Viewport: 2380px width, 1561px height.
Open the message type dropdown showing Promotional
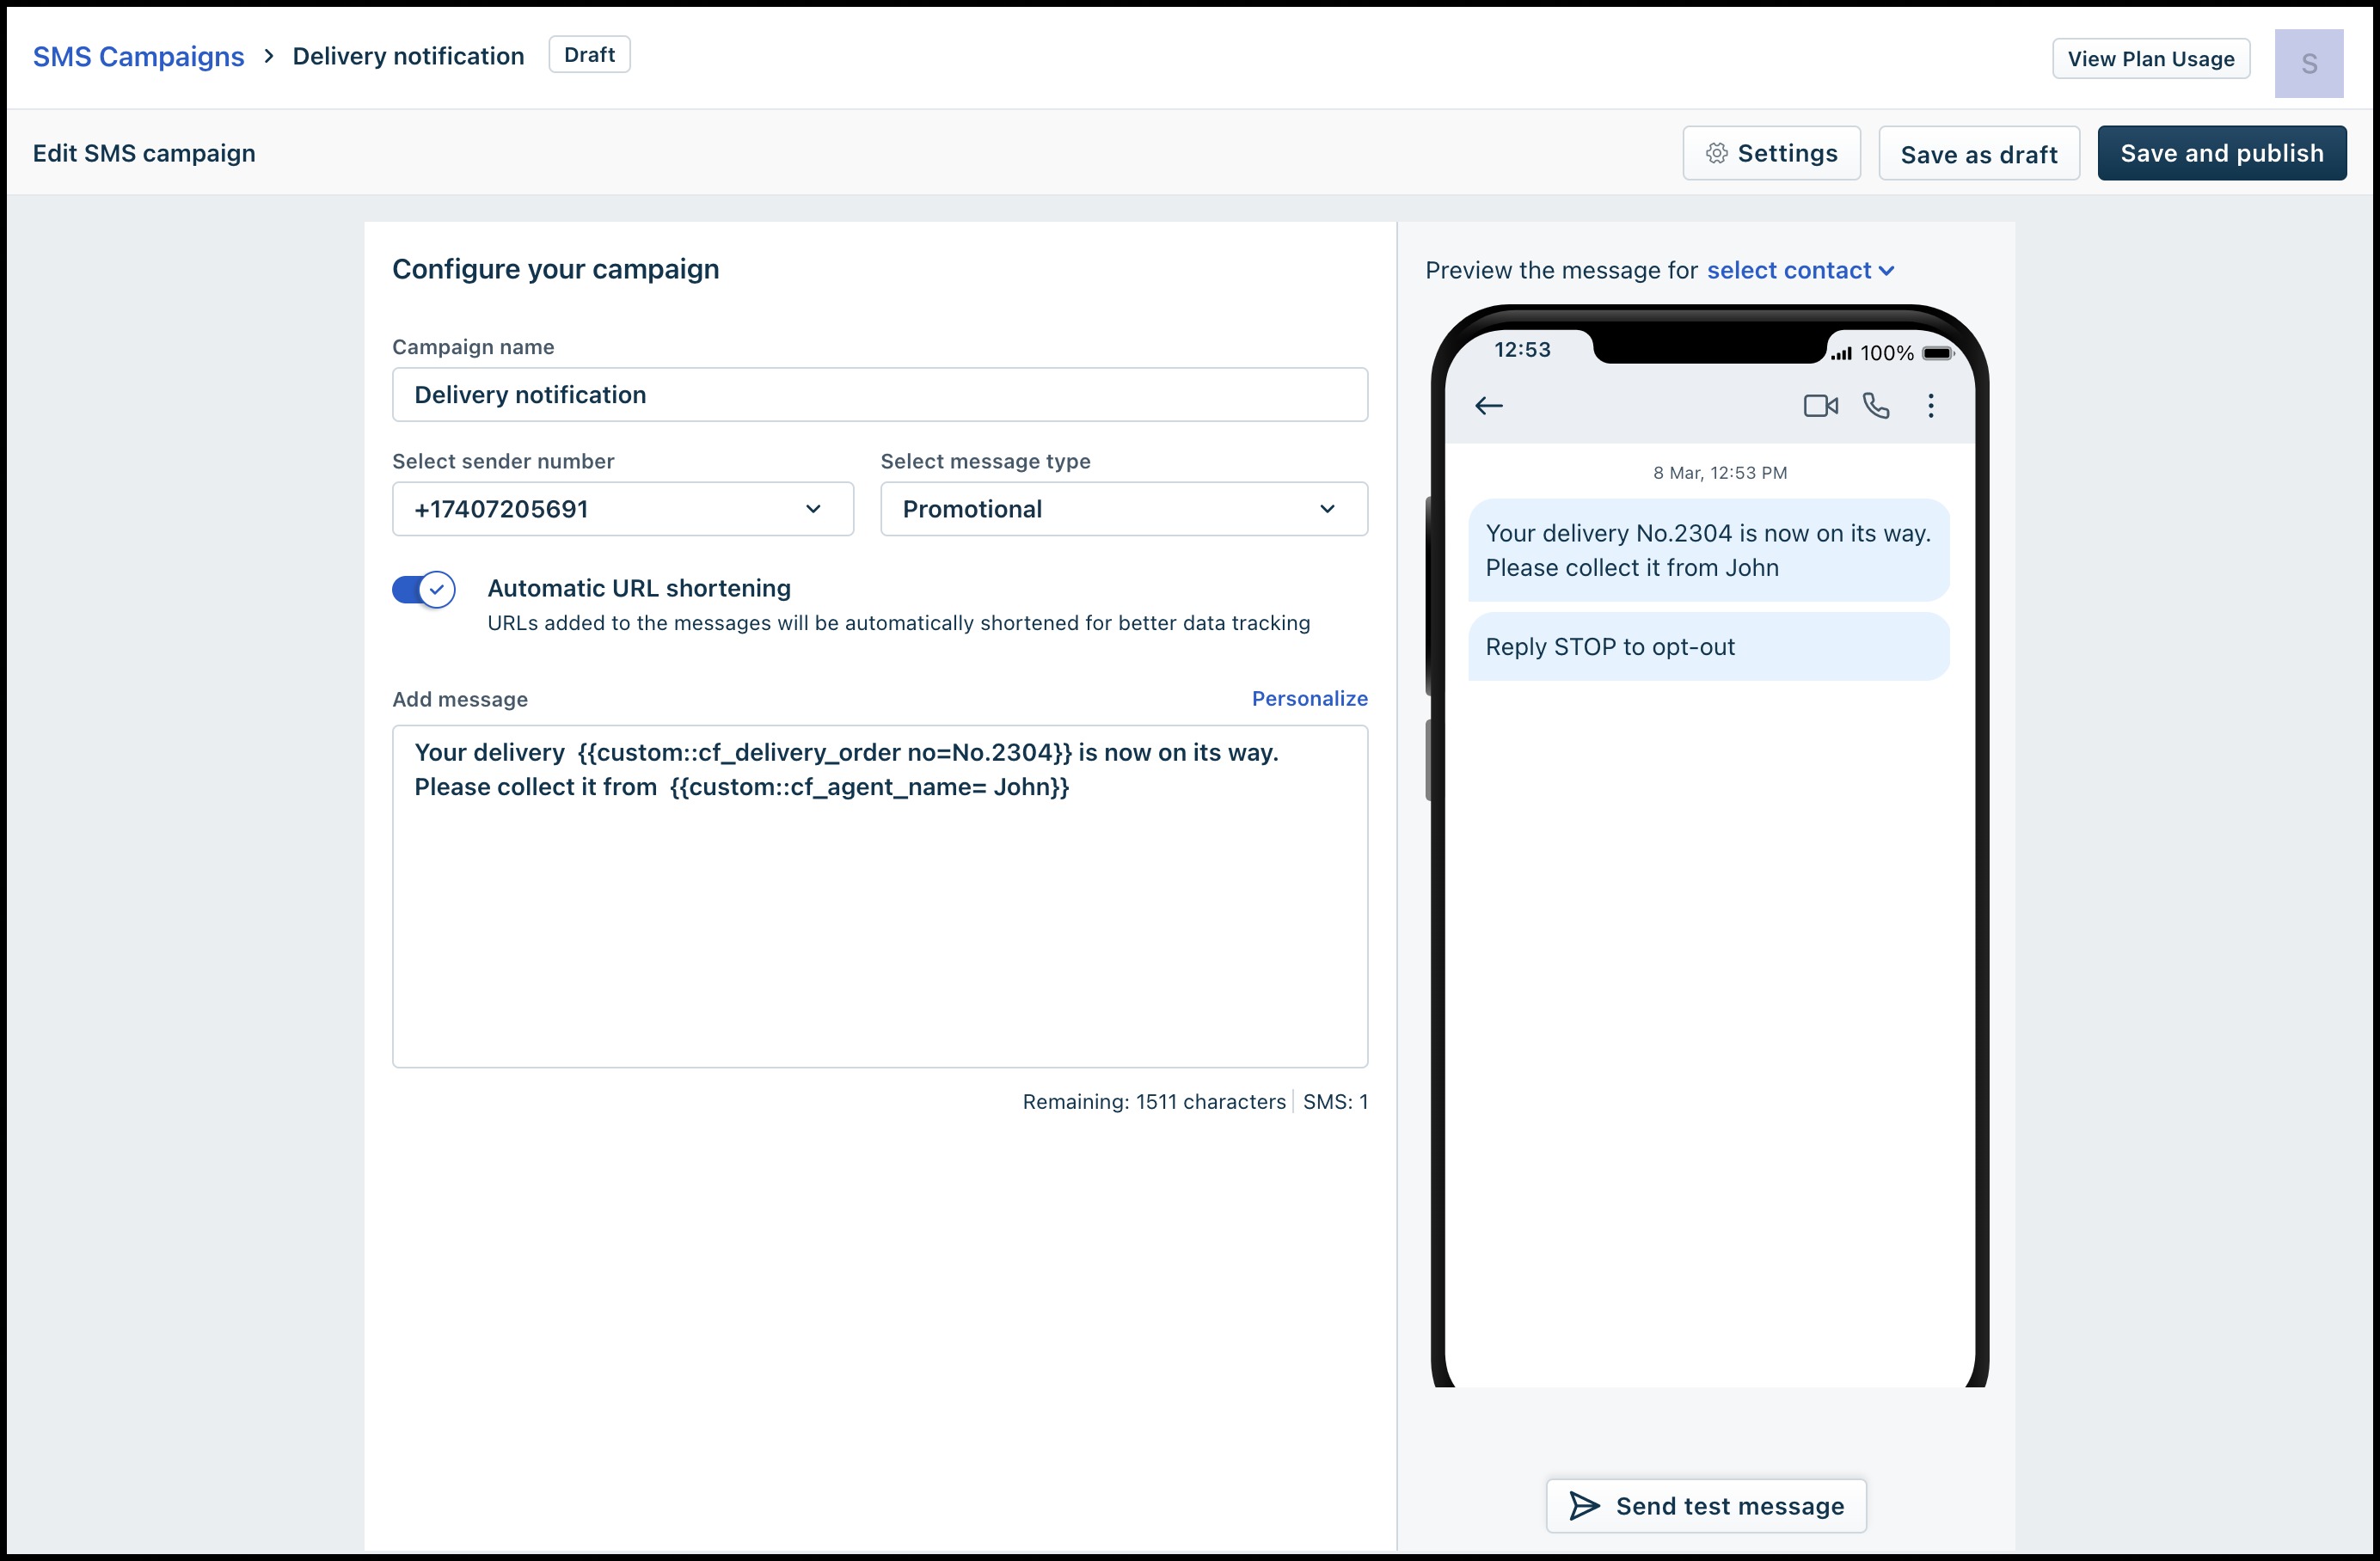1124,509
